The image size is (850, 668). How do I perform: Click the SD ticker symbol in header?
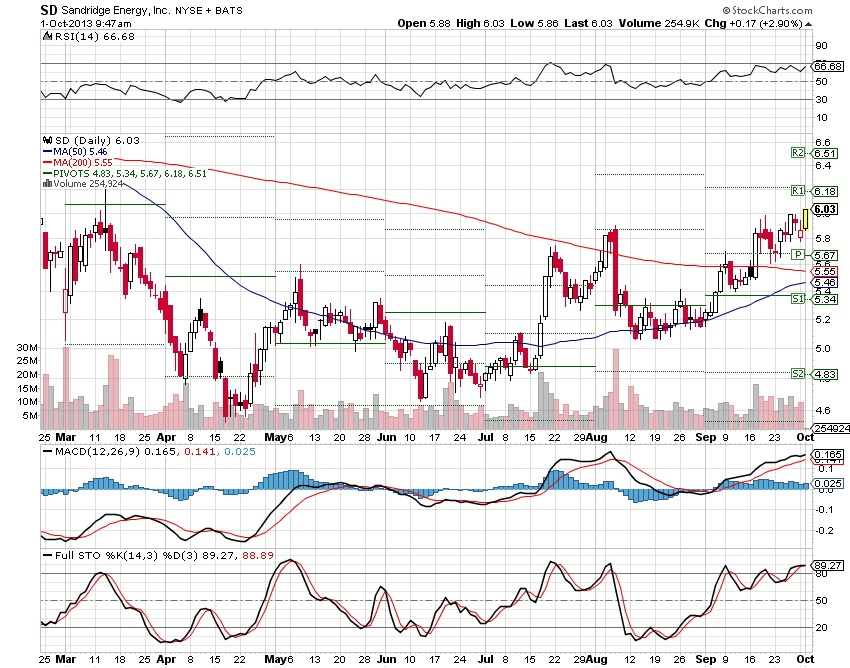click(x=49, y=10)
